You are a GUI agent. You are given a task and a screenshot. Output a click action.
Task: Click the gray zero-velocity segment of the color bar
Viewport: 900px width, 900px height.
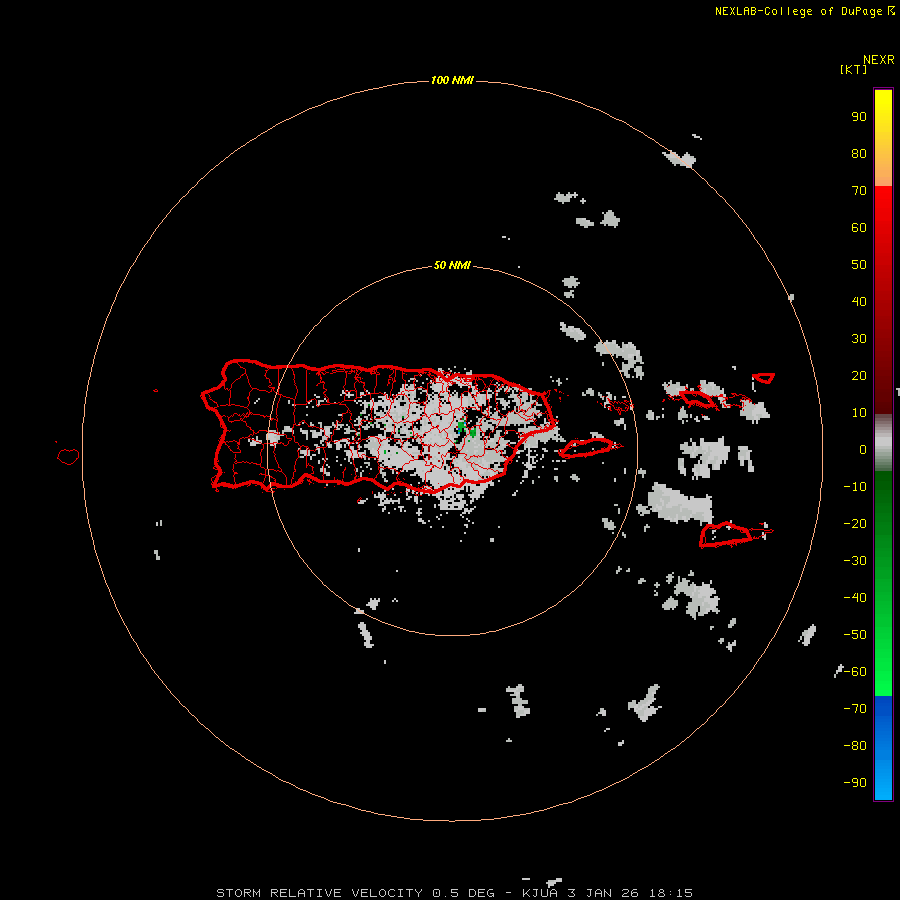tap(883, 443)
